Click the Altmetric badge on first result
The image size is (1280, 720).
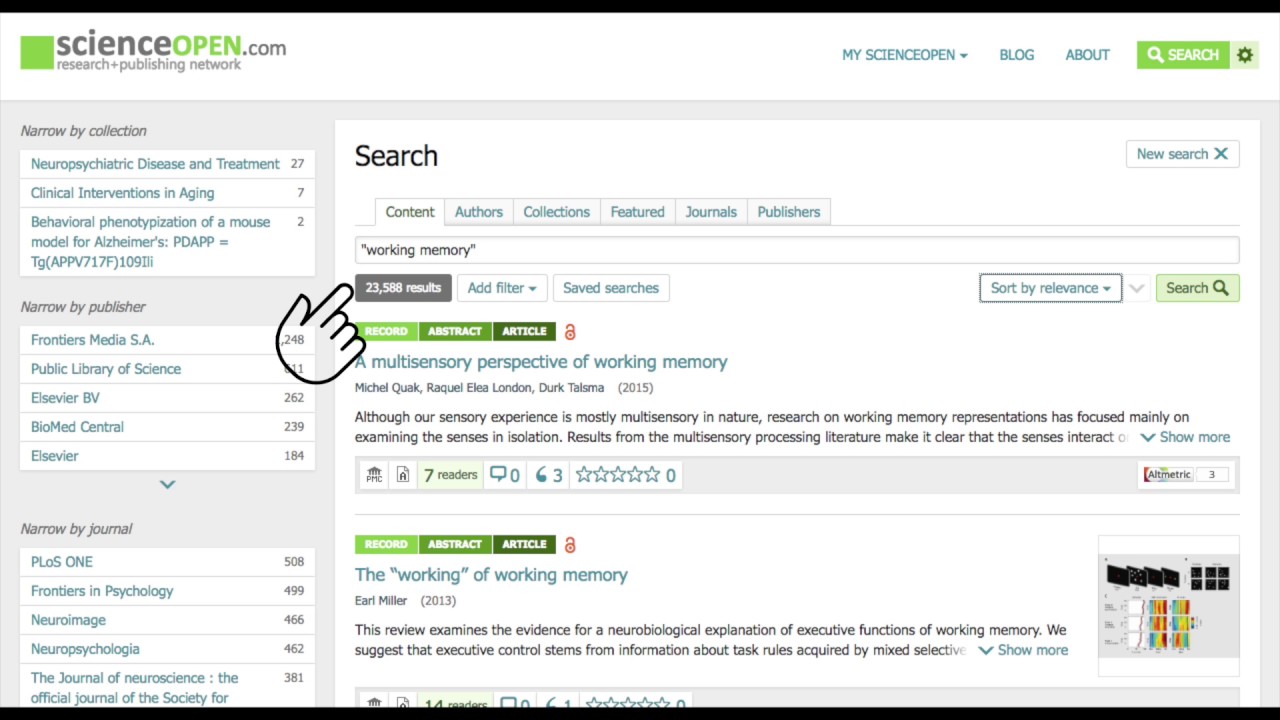[x=1186, y=474]
